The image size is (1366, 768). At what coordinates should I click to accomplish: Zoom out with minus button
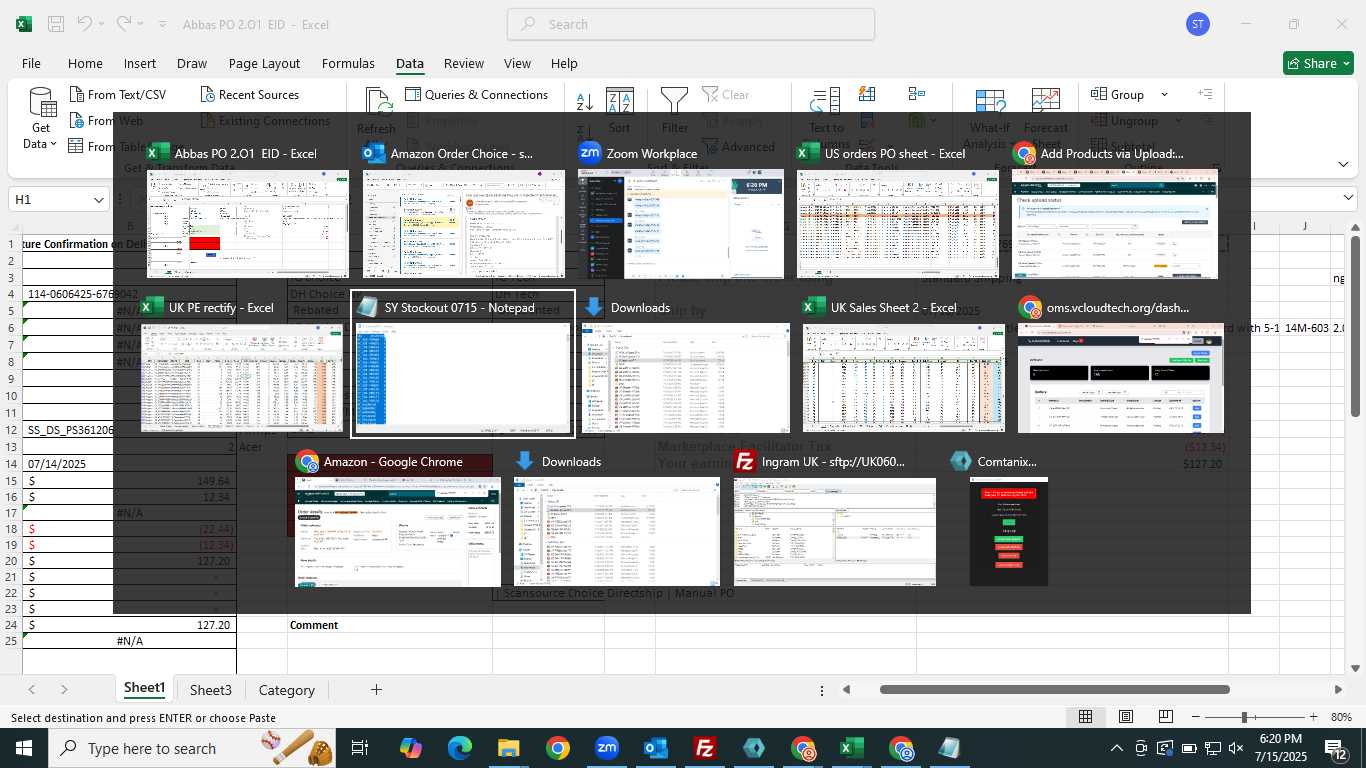pos(1194,717)
